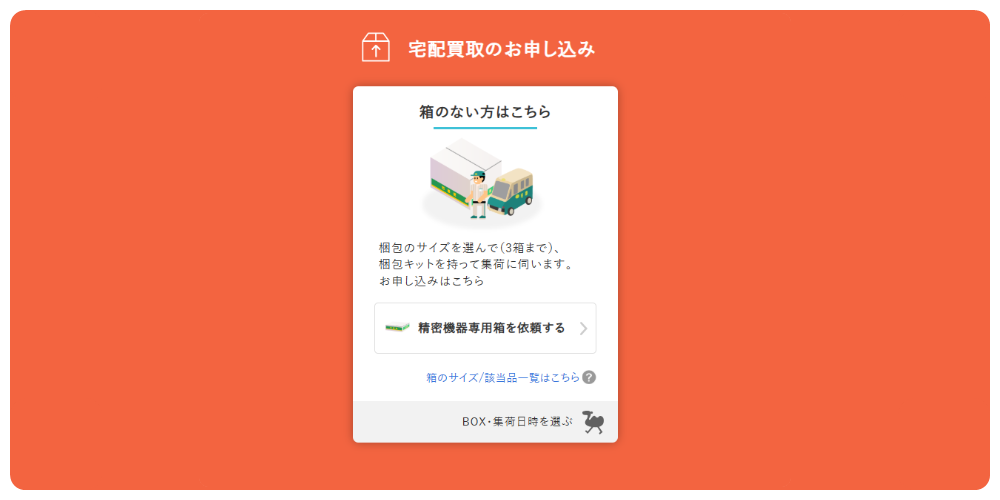Select the 精密機器専用箱を依頼する button
This screenshot has height=500, width=1000.
coord(485,328)
